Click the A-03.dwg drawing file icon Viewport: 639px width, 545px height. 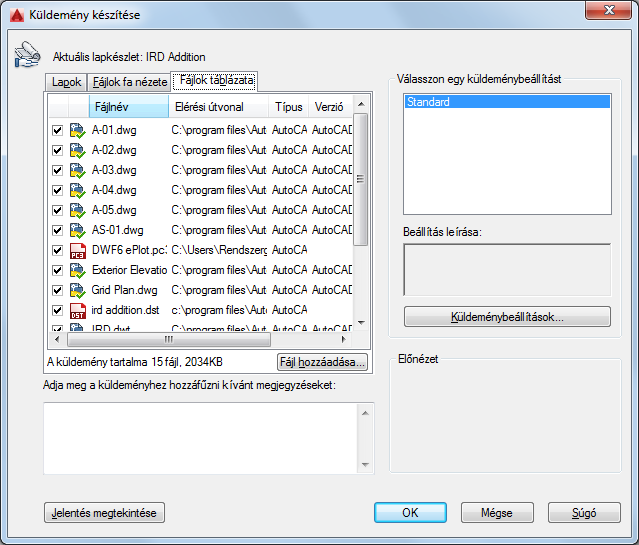(77, 170)
